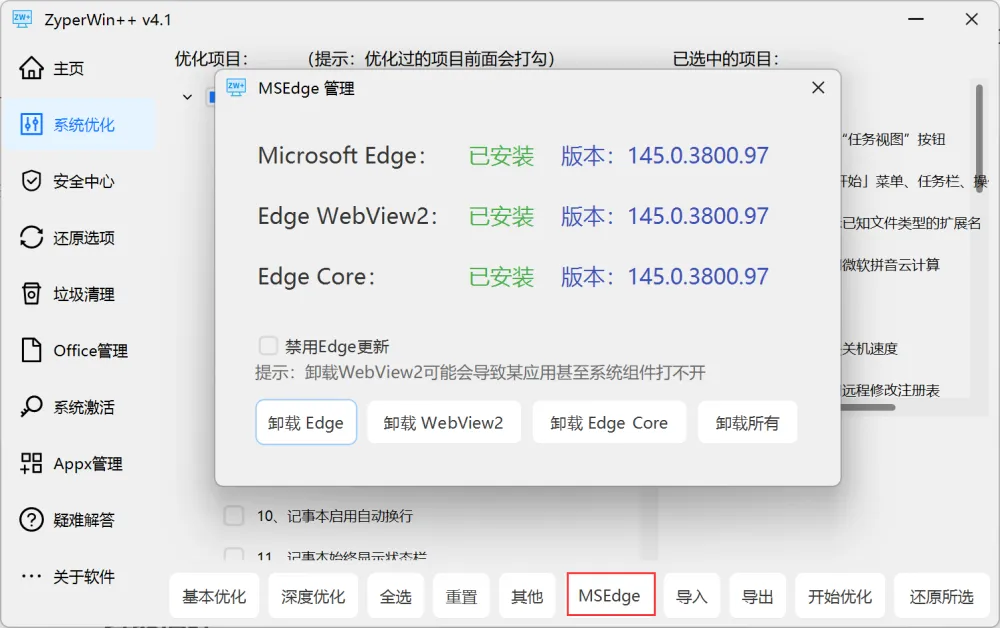
Task: Click the 其他 button
Action: tap(527, 595)
